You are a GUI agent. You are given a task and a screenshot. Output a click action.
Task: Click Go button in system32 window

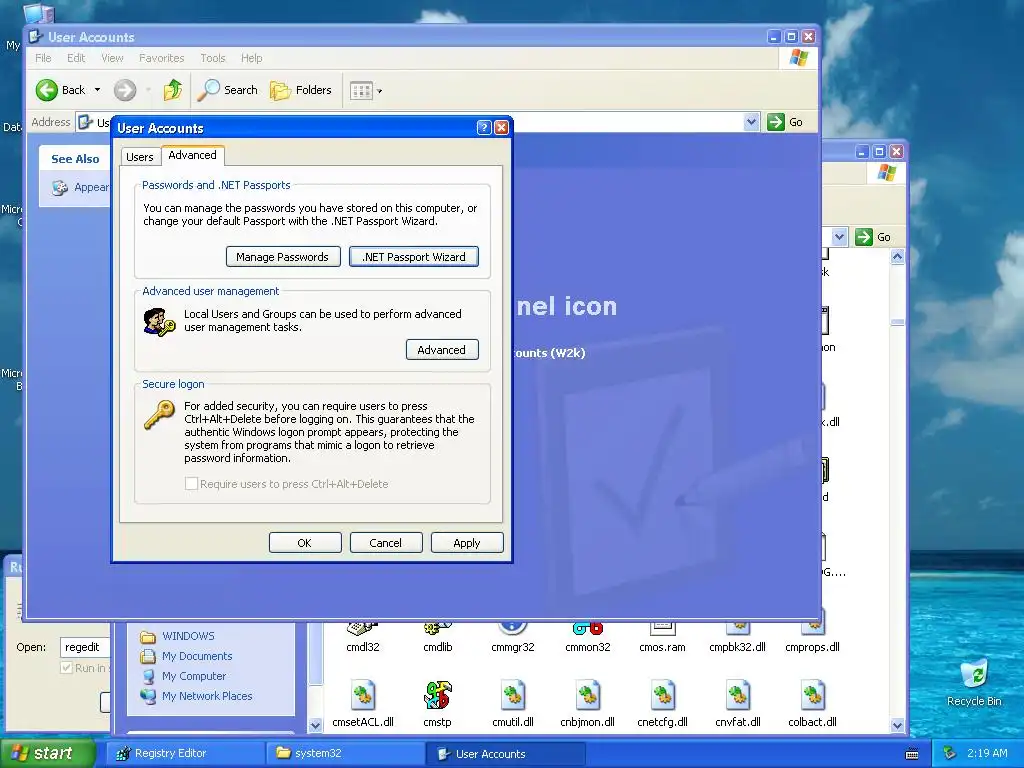pyautogui.click(x=874, y=237)
